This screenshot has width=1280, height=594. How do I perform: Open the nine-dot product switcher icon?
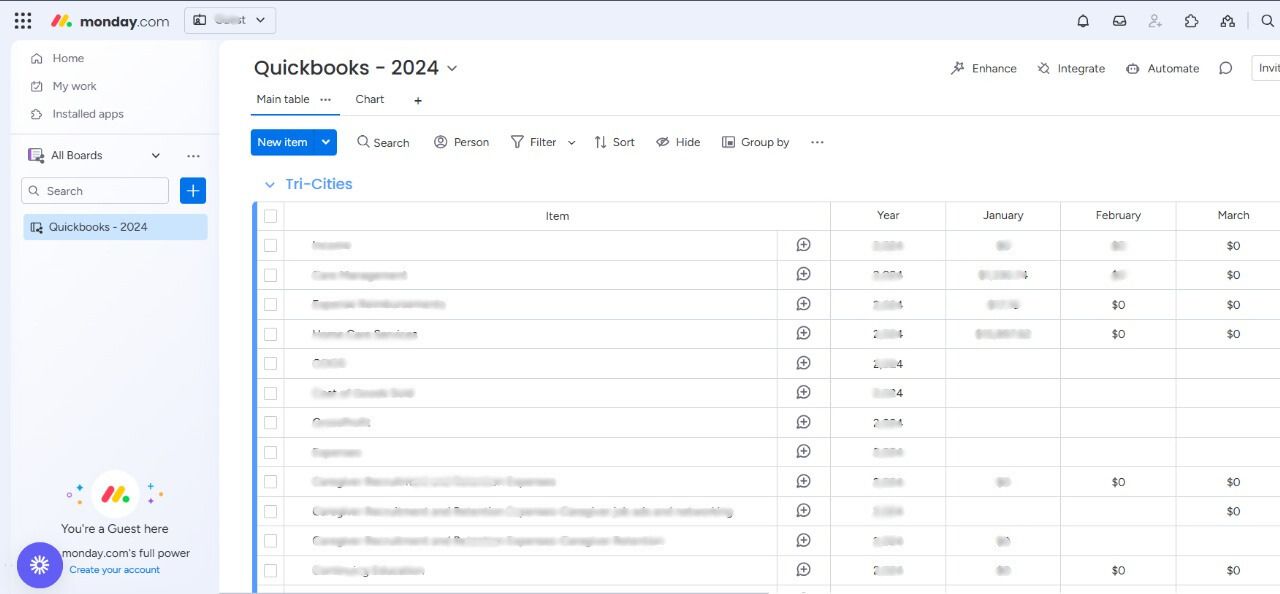click(23, 21)
